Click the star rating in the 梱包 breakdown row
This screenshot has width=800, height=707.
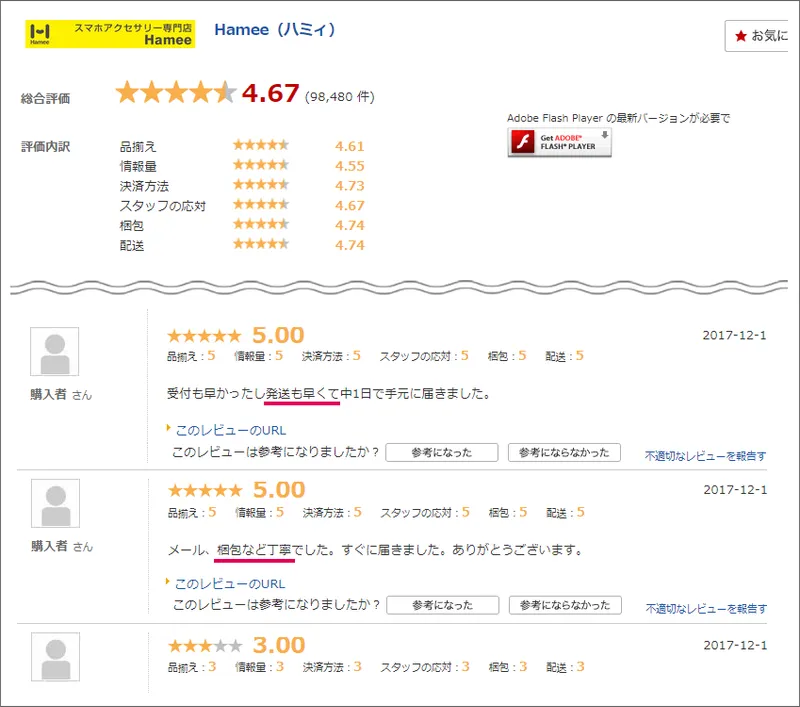point(261,224)
